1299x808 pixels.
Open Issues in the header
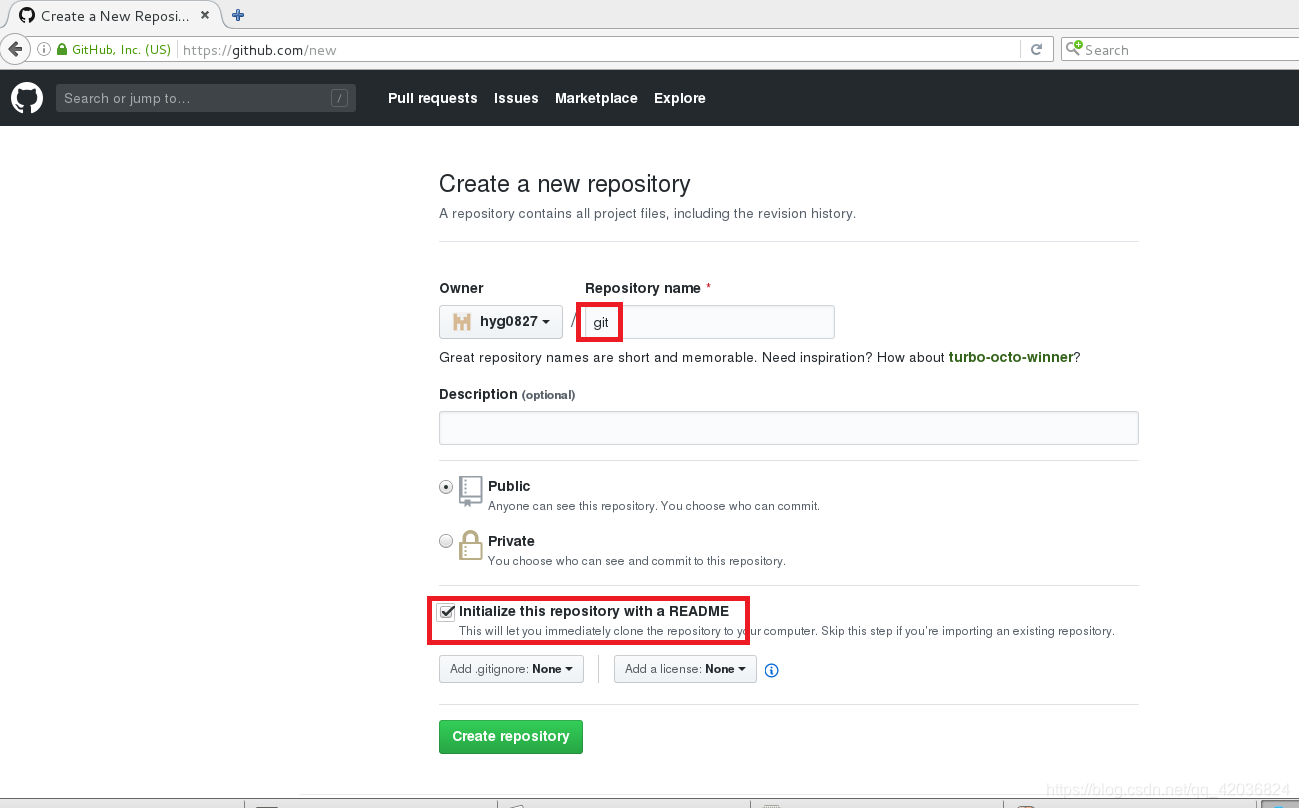tap(516, 98)
